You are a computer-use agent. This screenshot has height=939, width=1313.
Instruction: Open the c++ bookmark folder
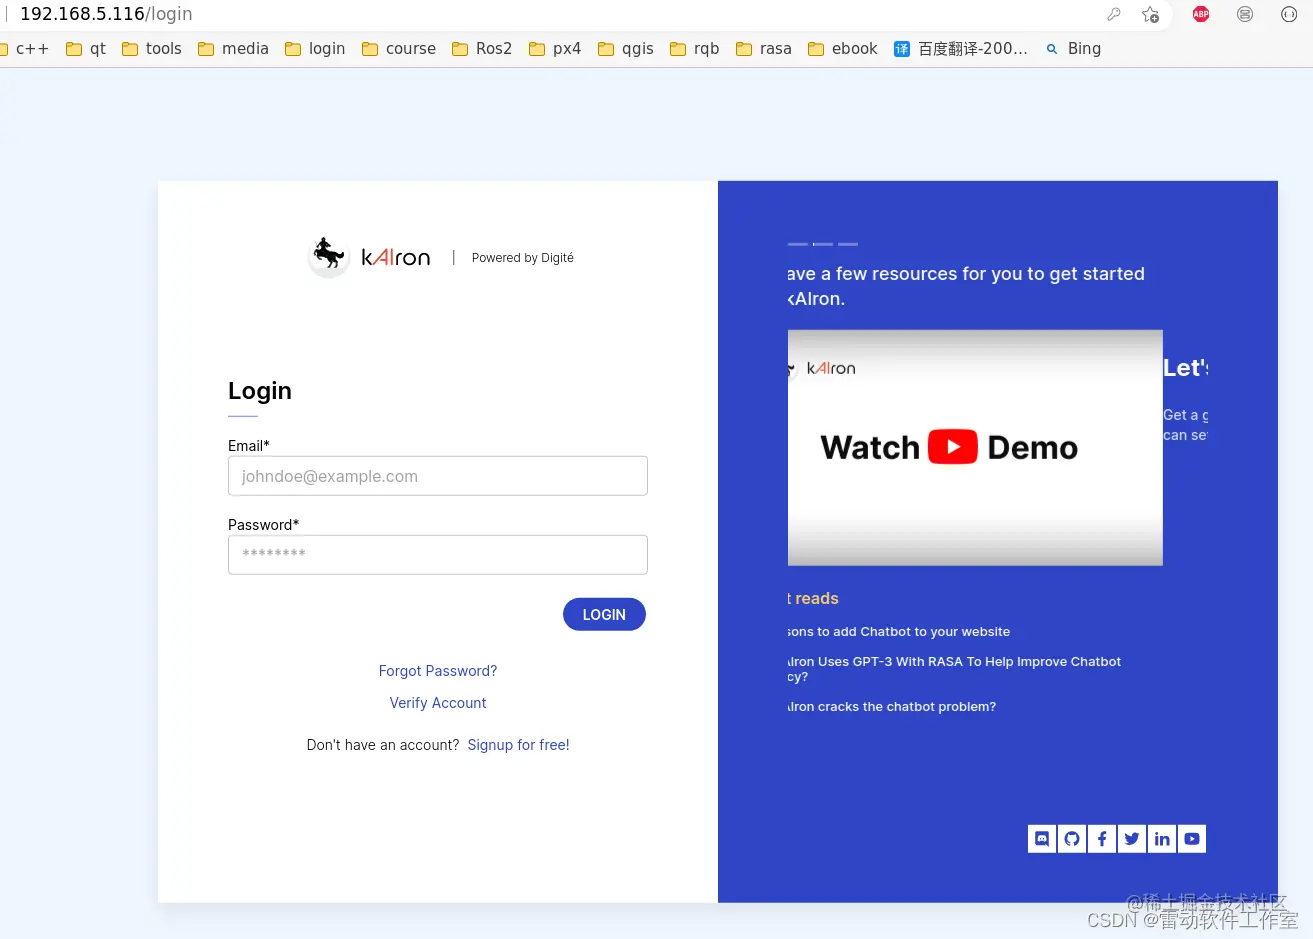(25, 48)
